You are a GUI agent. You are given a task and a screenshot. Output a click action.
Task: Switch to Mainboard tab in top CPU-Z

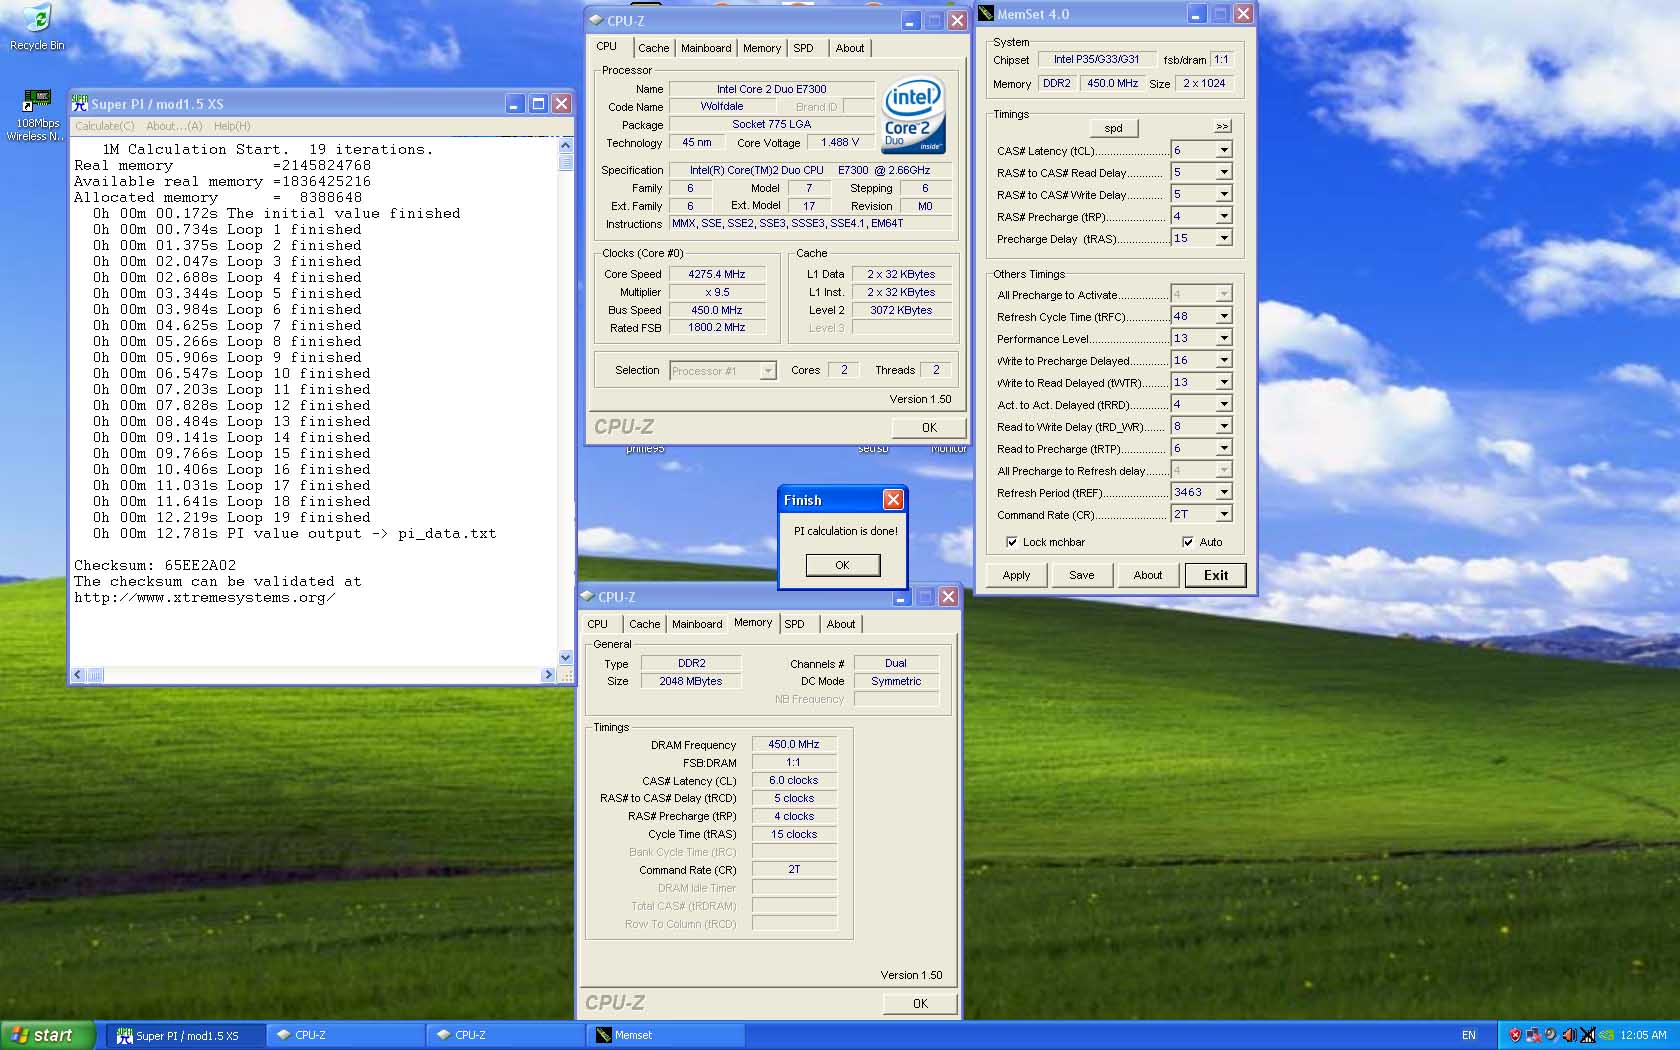tap(706, 48)
